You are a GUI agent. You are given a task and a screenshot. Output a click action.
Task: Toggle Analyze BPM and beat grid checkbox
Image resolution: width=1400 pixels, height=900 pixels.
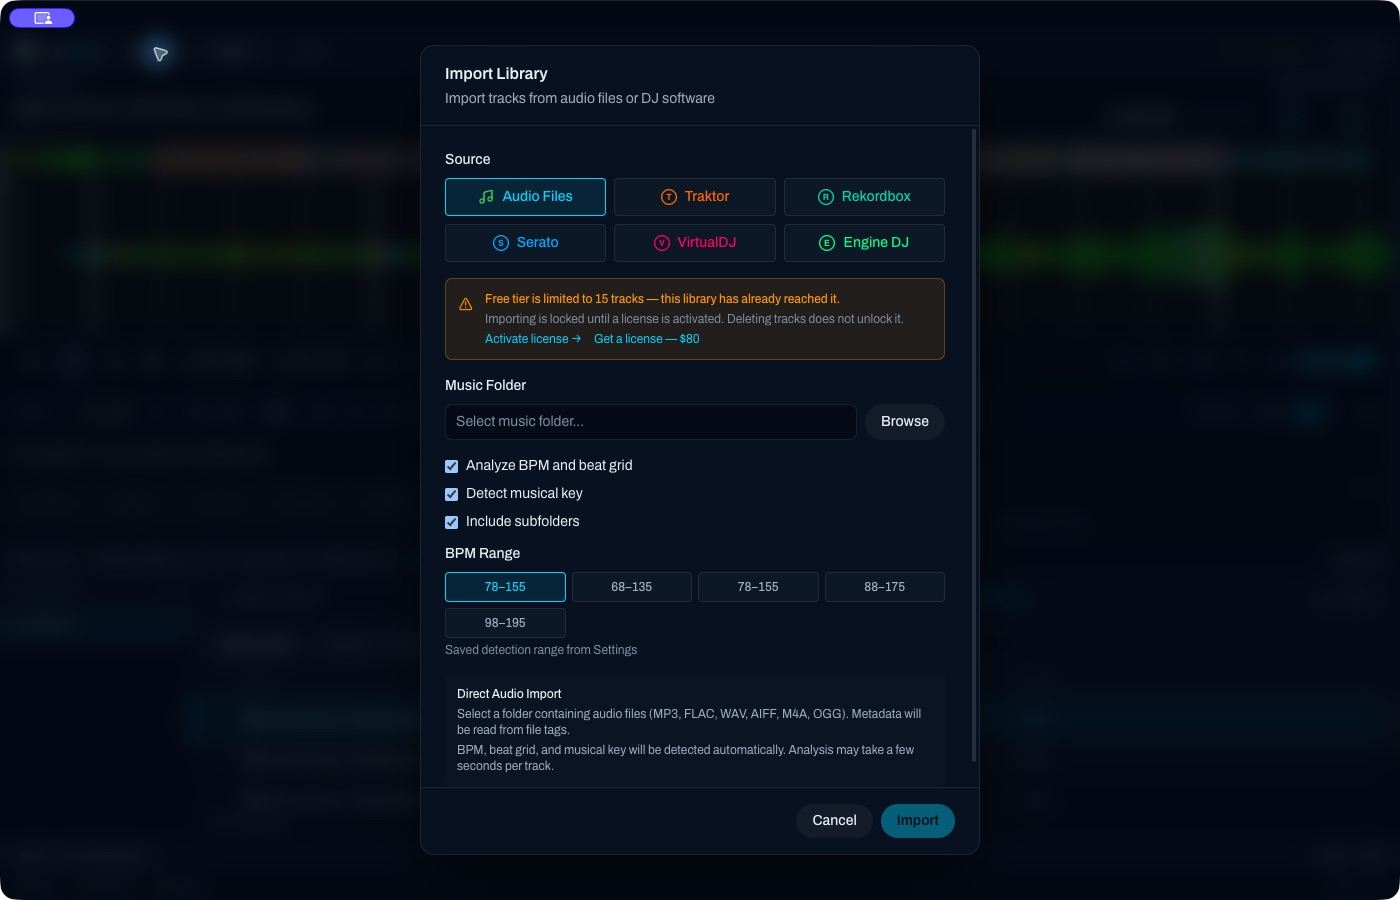tap(452, 466)
